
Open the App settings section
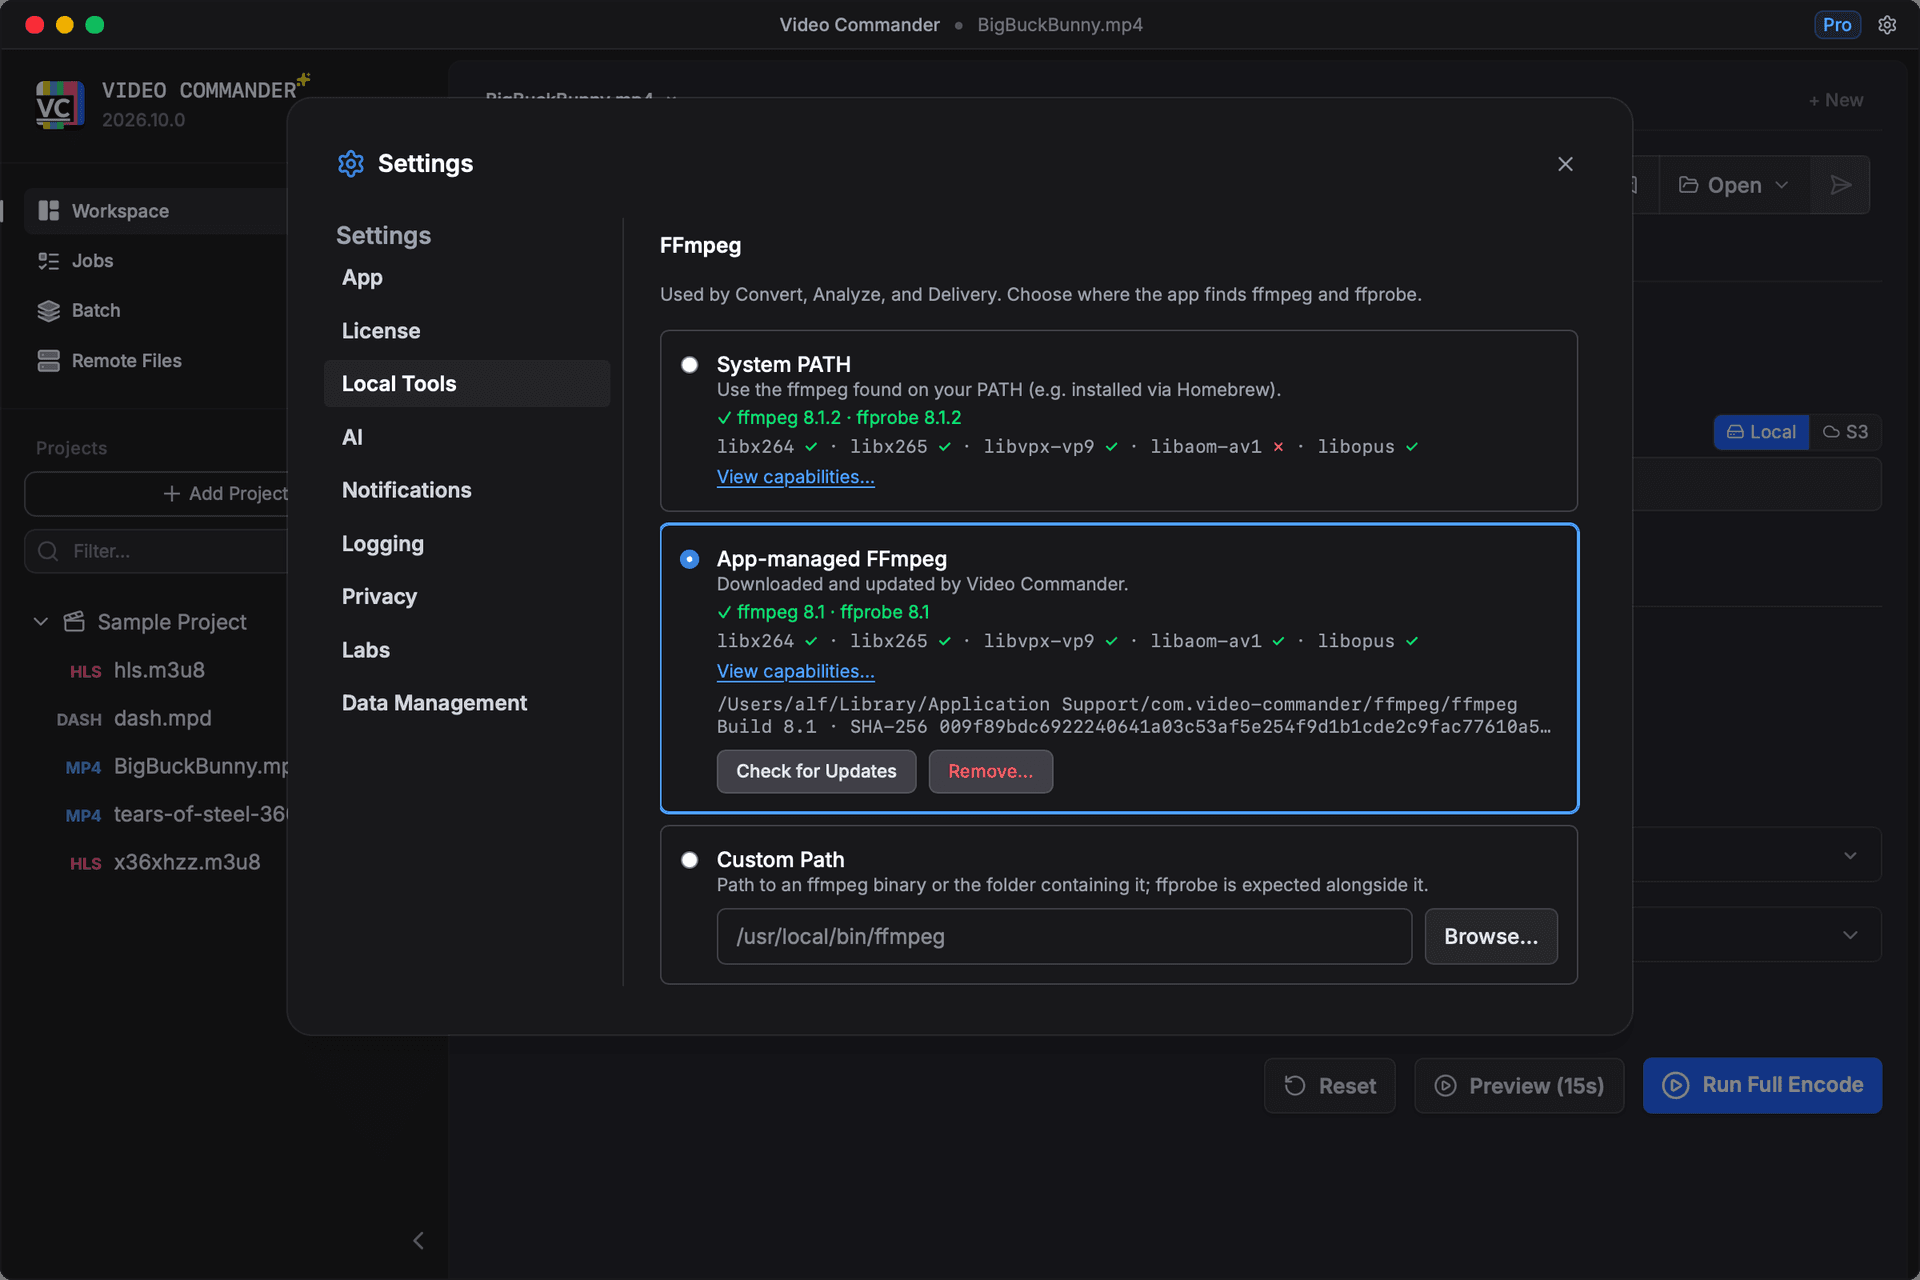tap(467, 278)
